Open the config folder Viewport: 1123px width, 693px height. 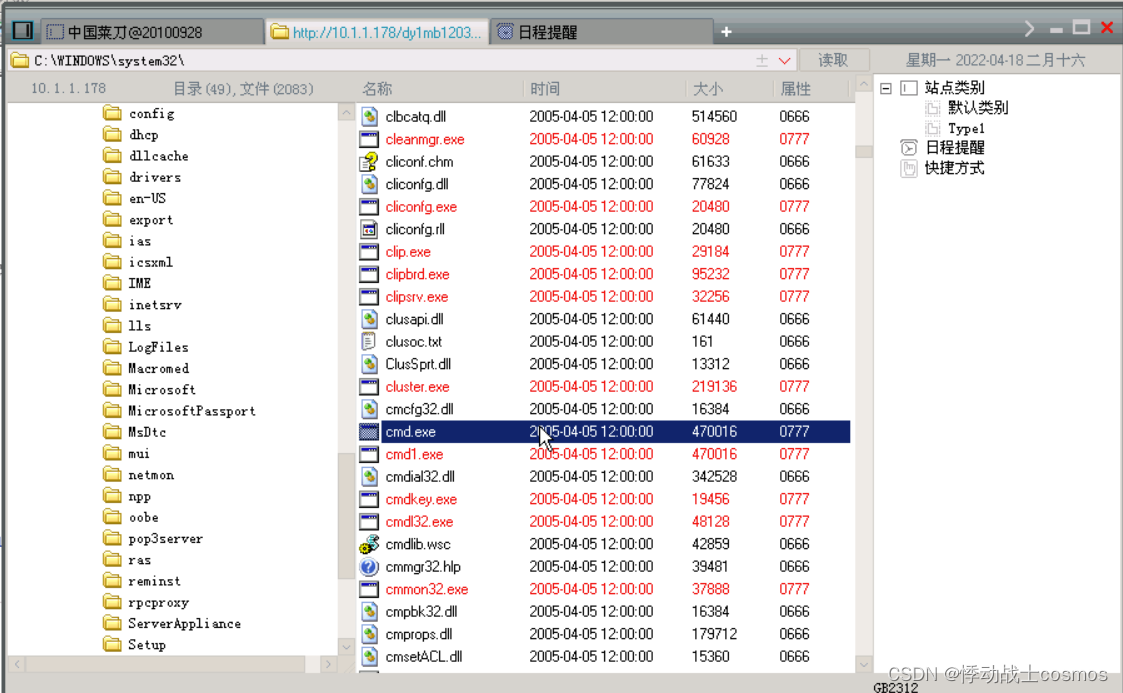[151, 113]
